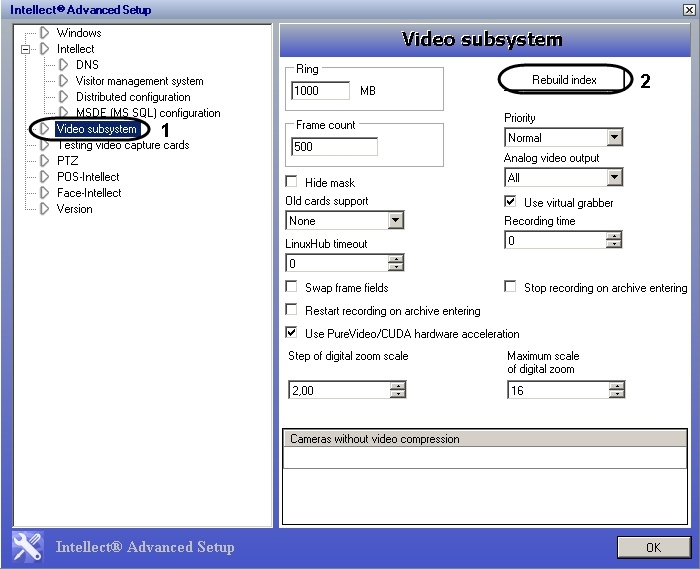This screenshot has width=700, height=569.
Task: Open Distributed configuration node
Action: (133, 97)
